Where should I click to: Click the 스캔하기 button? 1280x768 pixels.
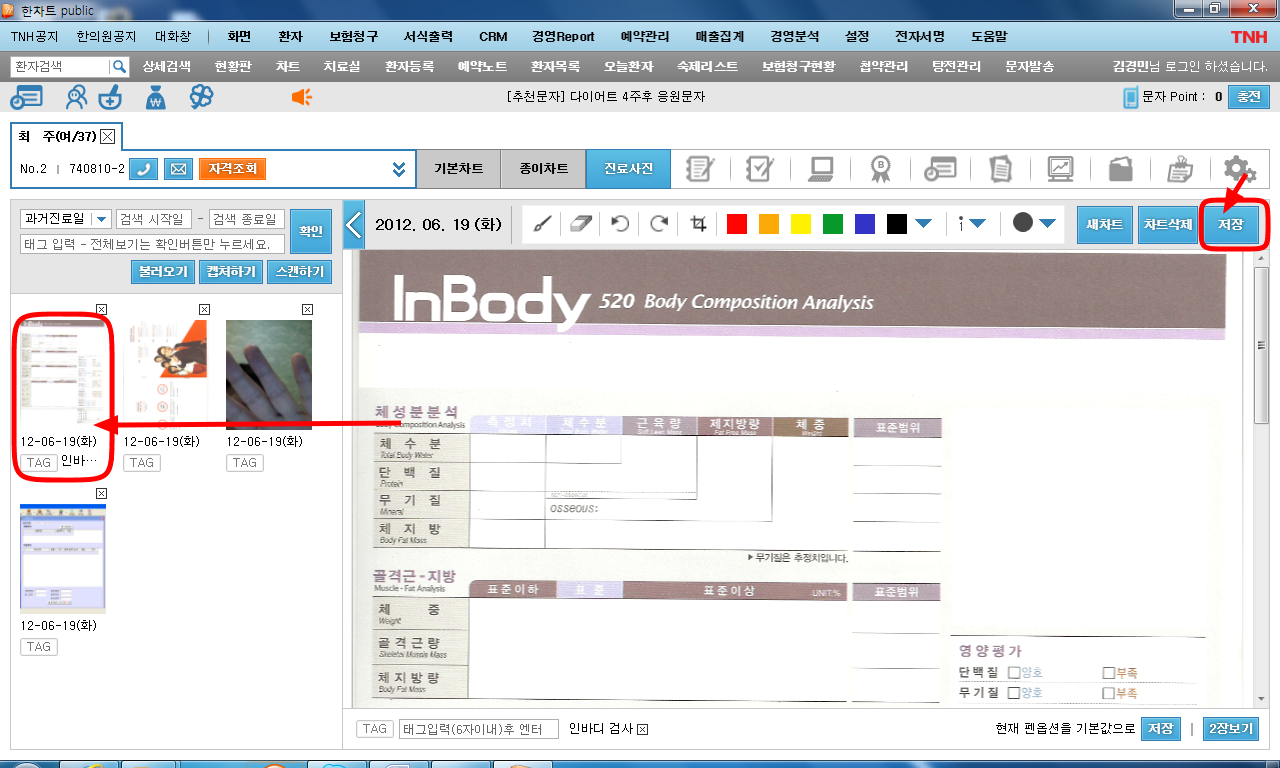[x=299, y=271]
